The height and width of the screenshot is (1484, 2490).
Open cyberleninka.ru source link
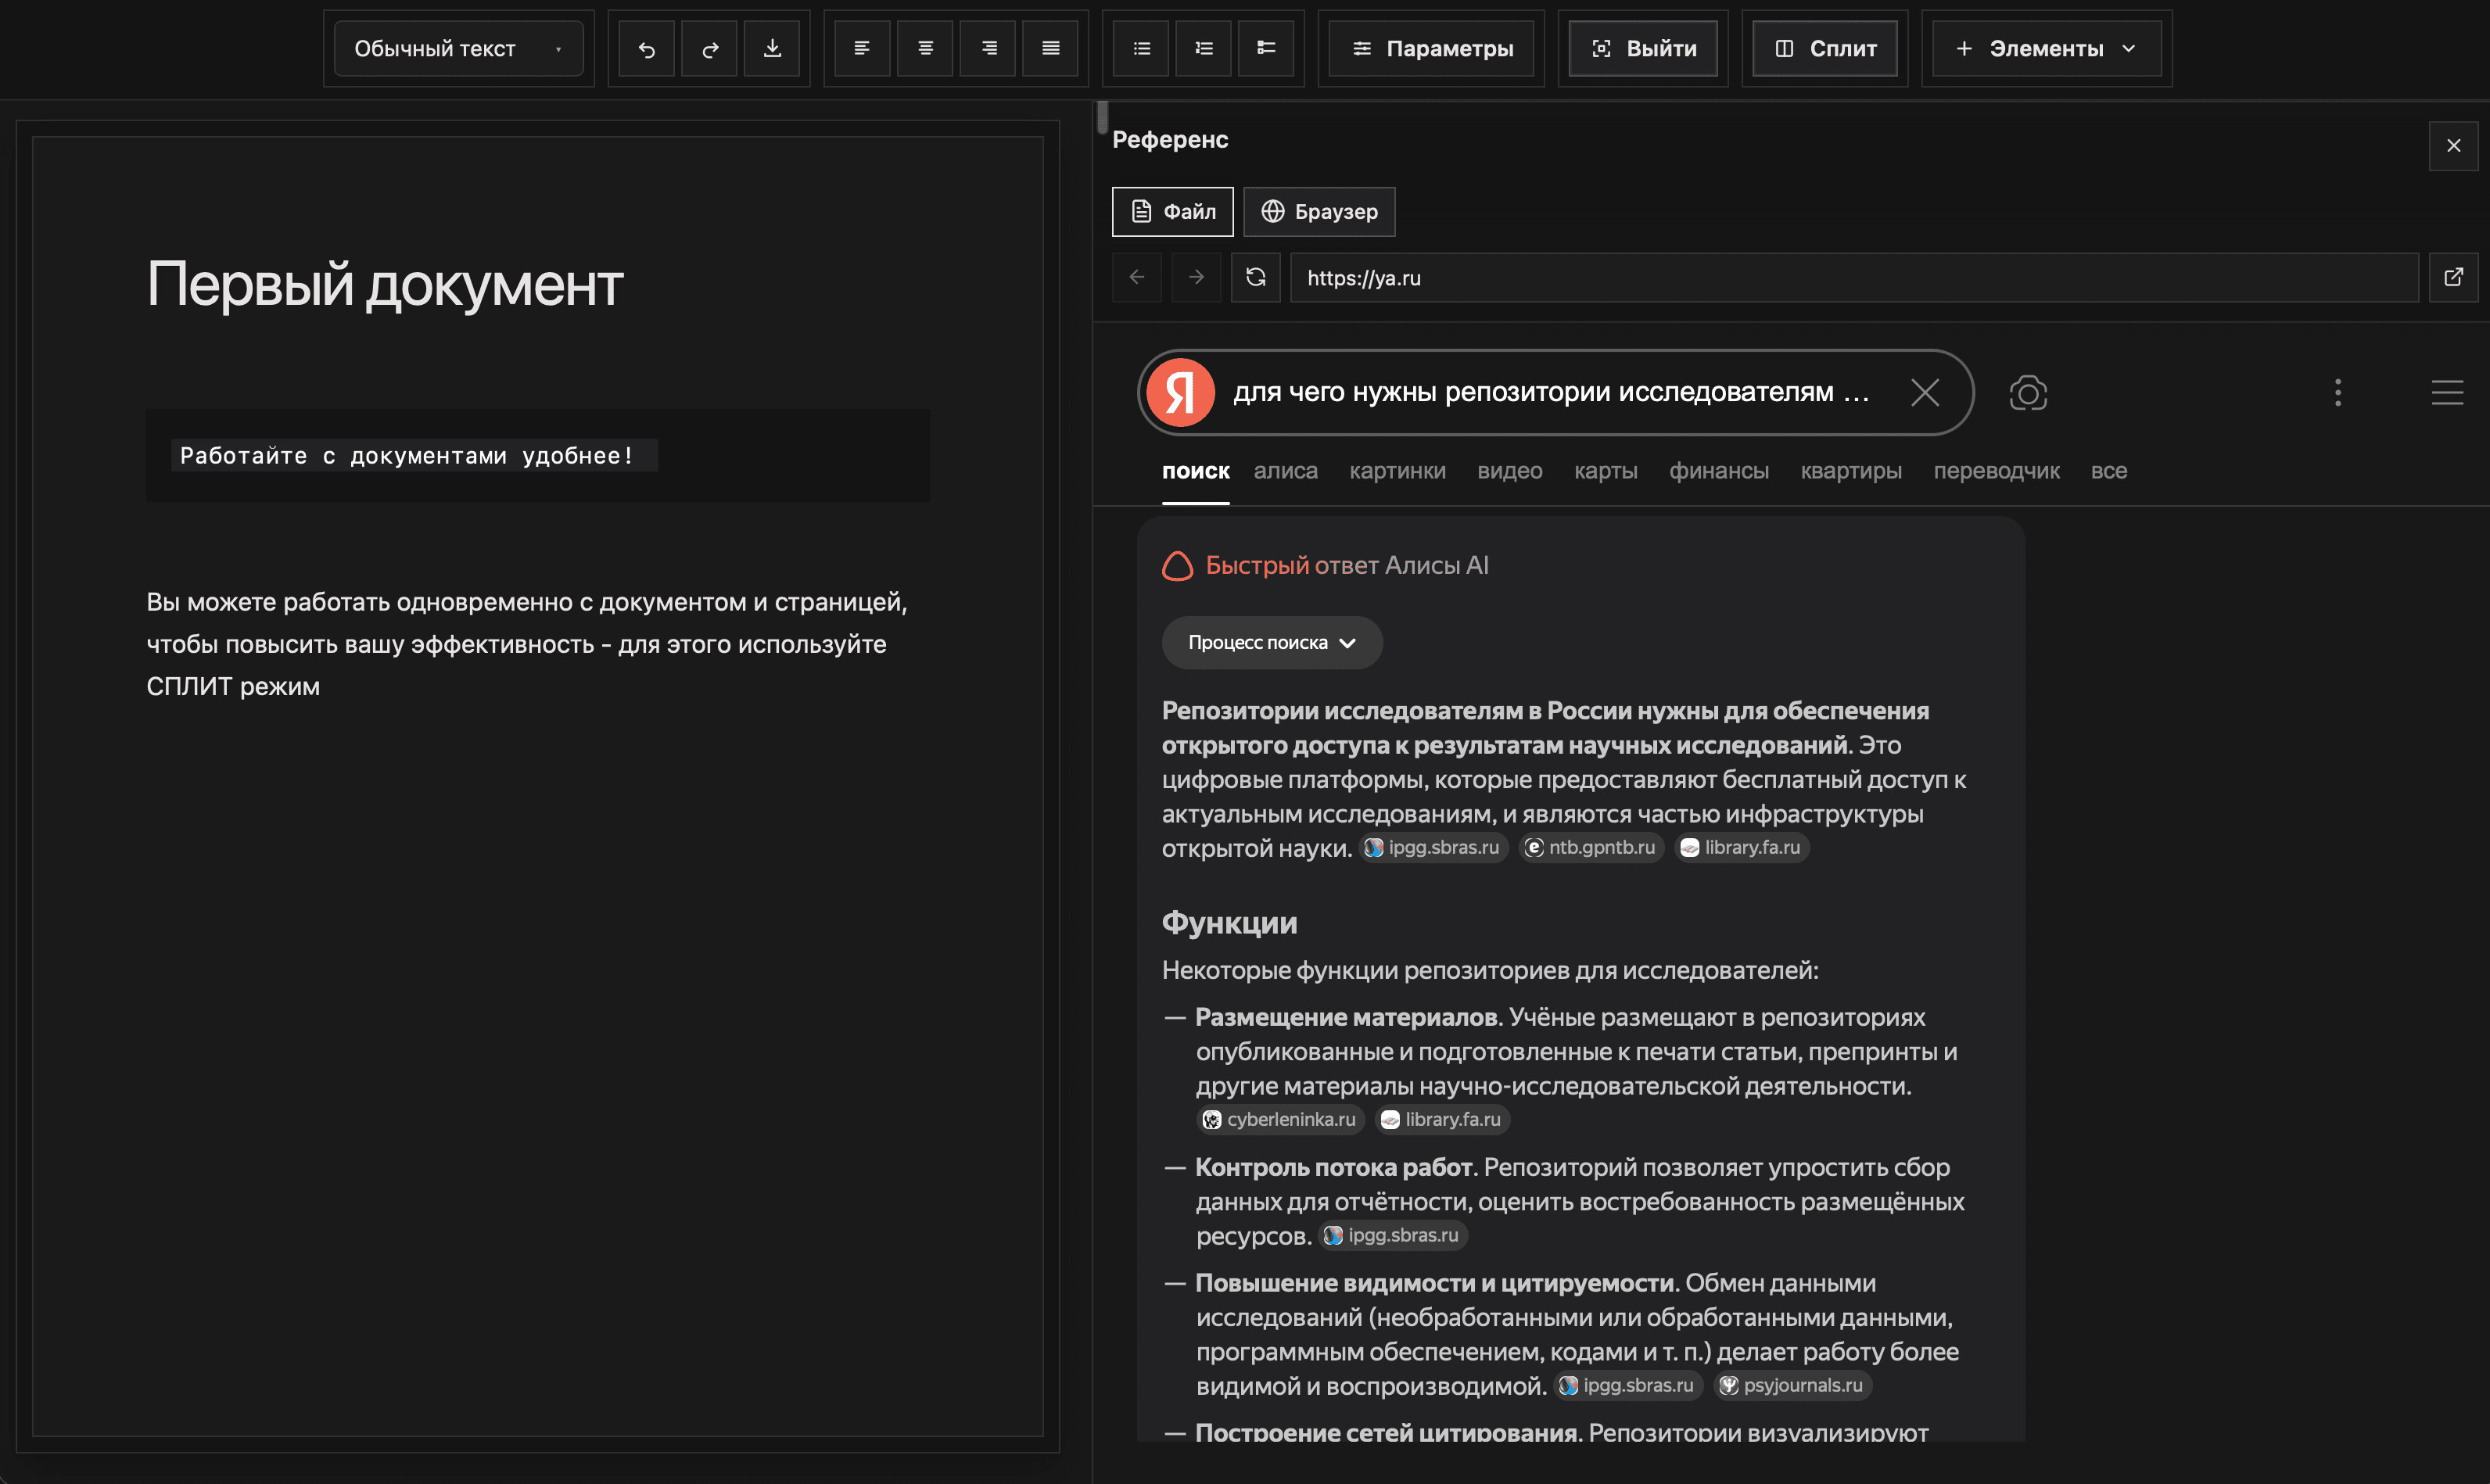(1281, 1119)
